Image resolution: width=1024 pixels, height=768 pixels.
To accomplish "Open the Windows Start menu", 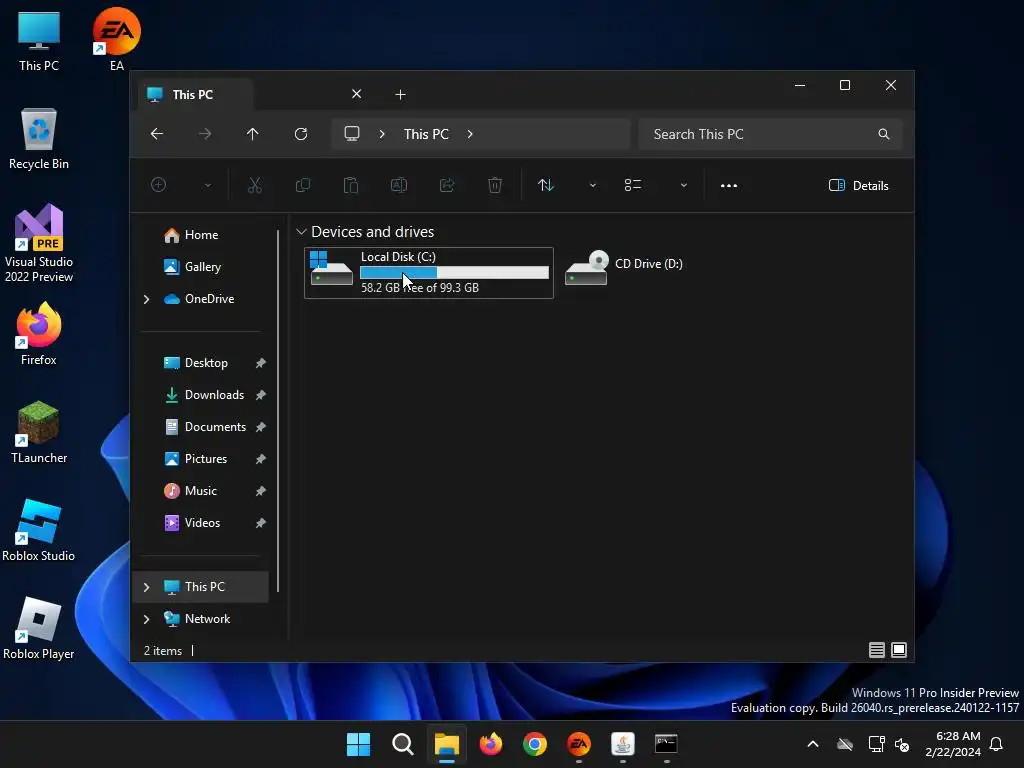I will (x=359, y=744).
